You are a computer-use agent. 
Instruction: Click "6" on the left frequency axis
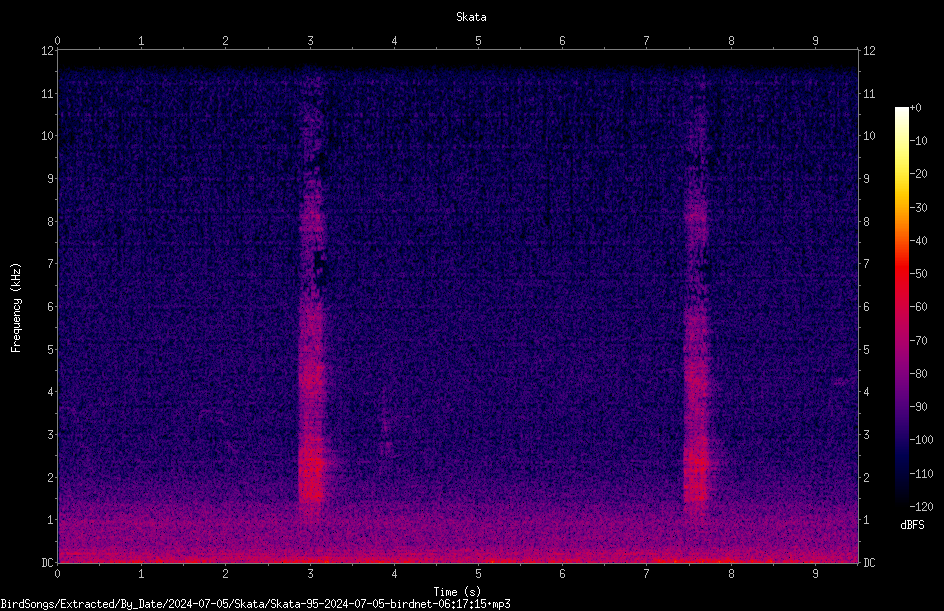click(x=51, y=307)
